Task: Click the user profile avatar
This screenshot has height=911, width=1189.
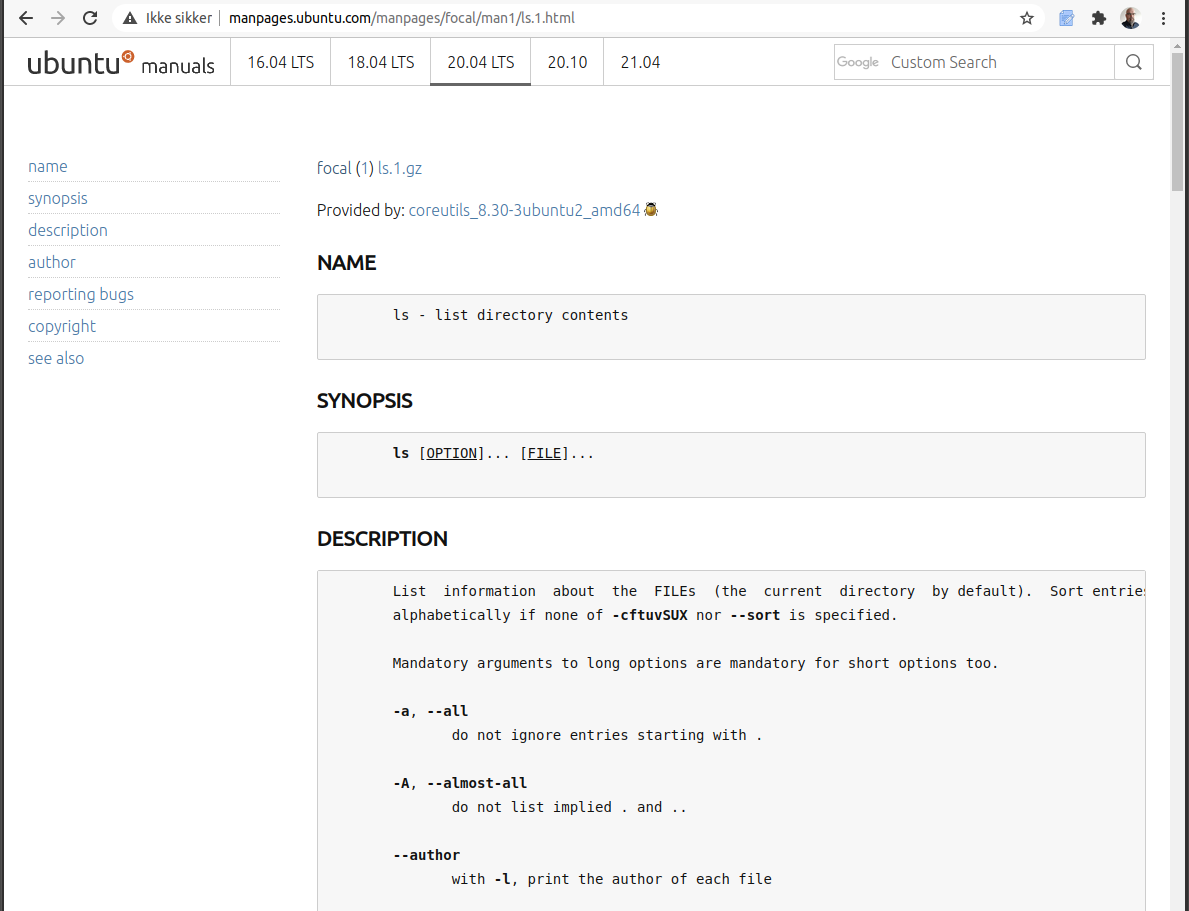Action: pyautogui.click(x=1130, y=18)
